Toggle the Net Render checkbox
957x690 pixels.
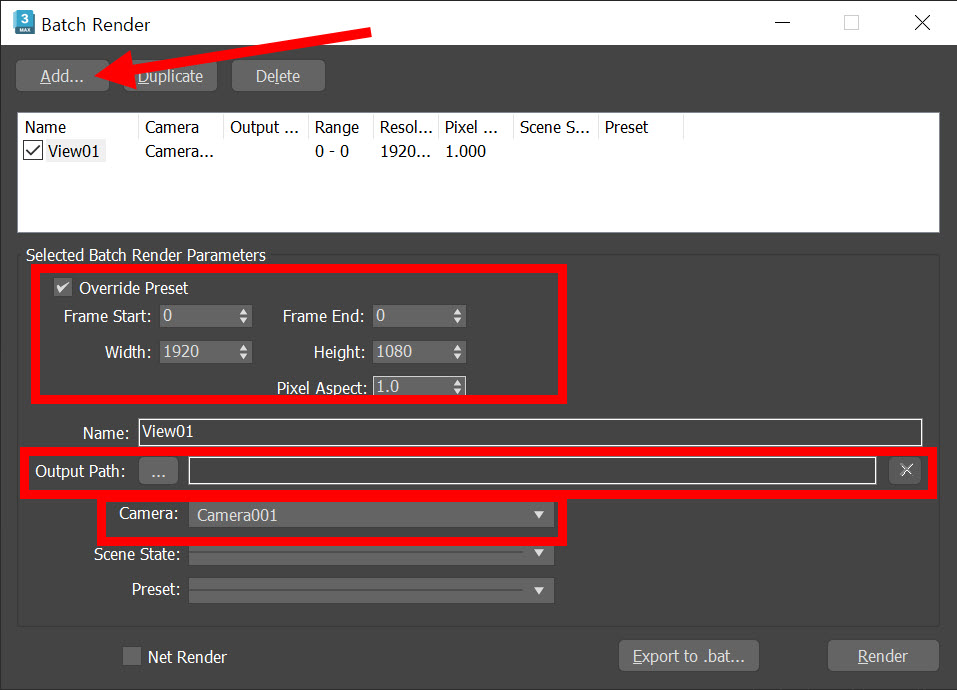pyautogui.click(x=132, y=656)
